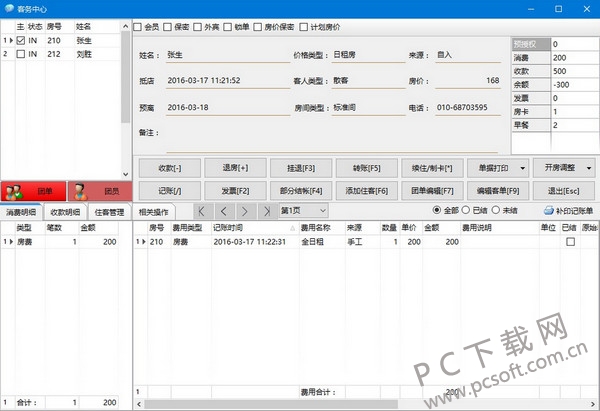Expand the 单据打印 dropdown arrow
This screenshot has width=600, height=411.
coord(523,168)
